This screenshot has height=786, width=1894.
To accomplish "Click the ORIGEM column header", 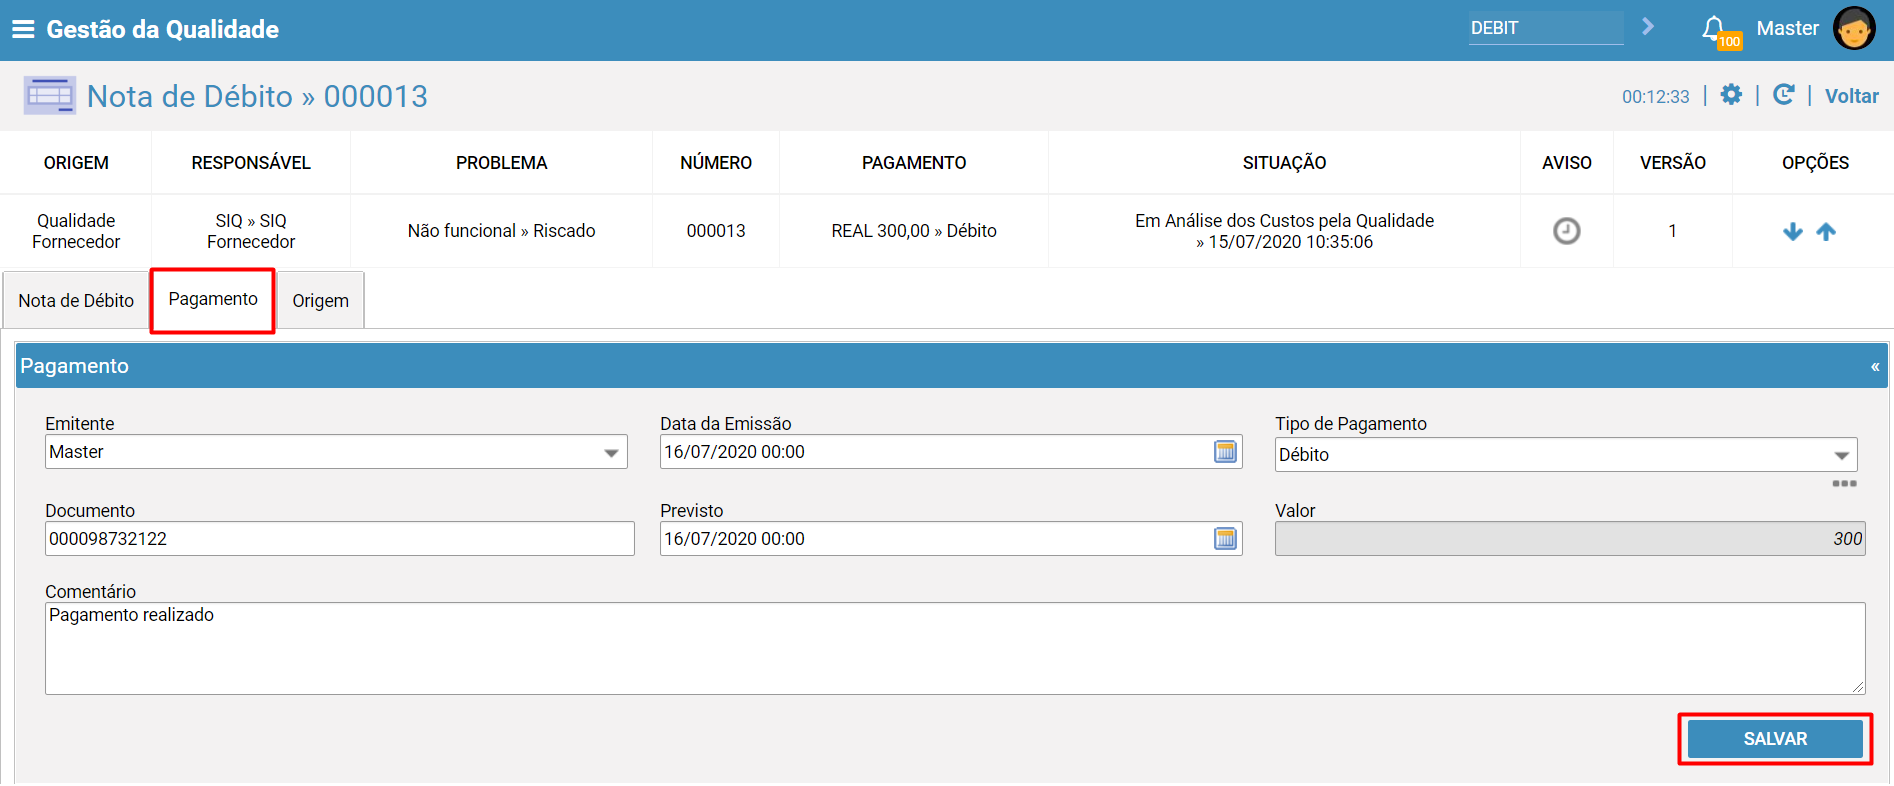I will click(76, 163).
